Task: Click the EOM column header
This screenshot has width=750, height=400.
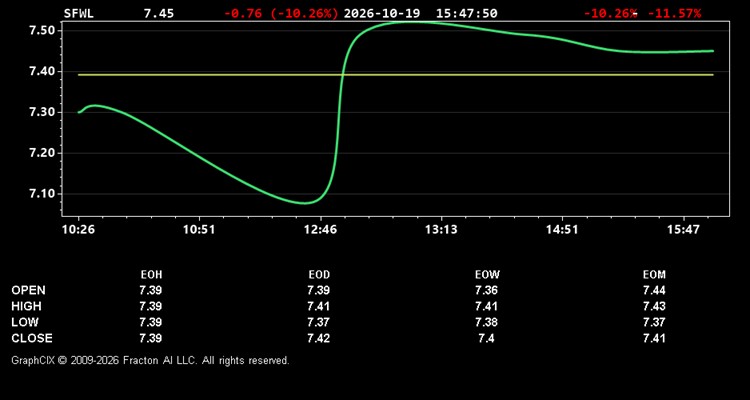Action: (x=654, y=275)
